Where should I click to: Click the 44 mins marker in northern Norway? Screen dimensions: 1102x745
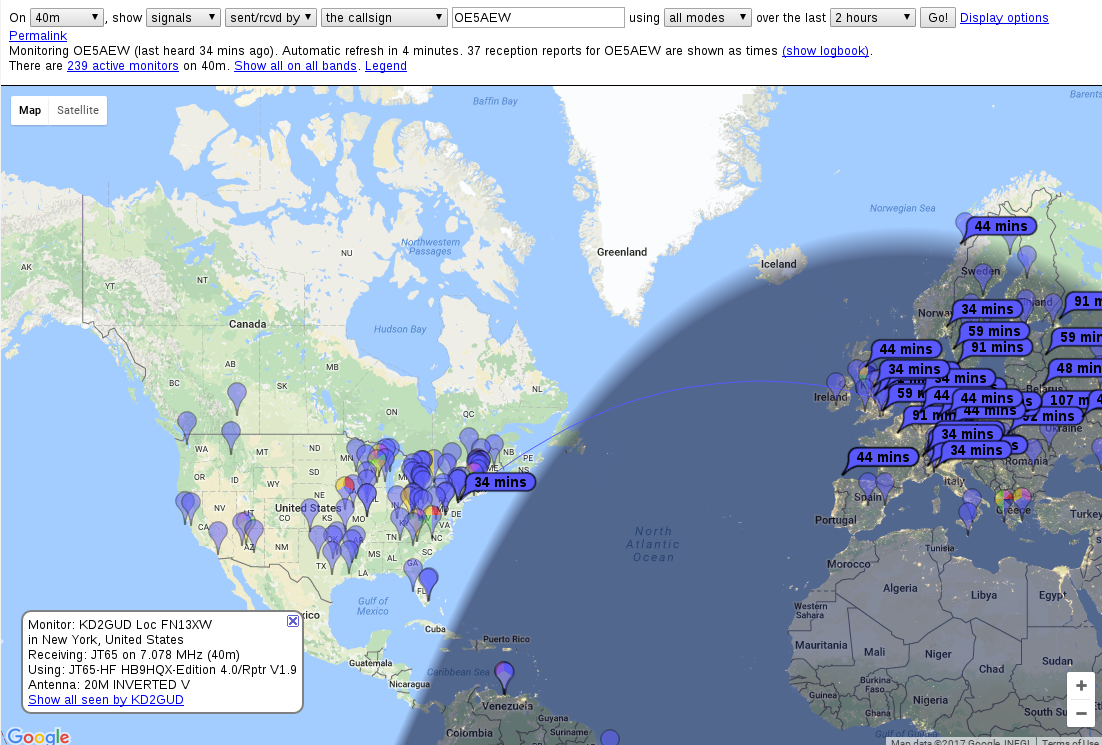click(1001, 226)
